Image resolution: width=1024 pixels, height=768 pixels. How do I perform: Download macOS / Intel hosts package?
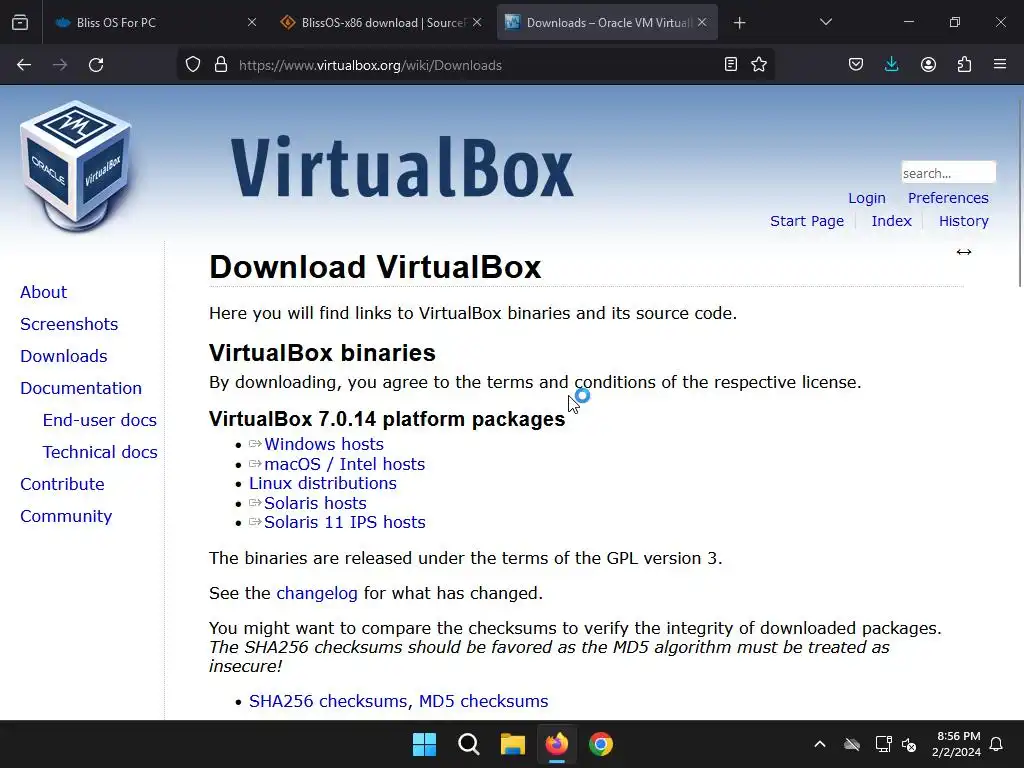tap(344, 464)
